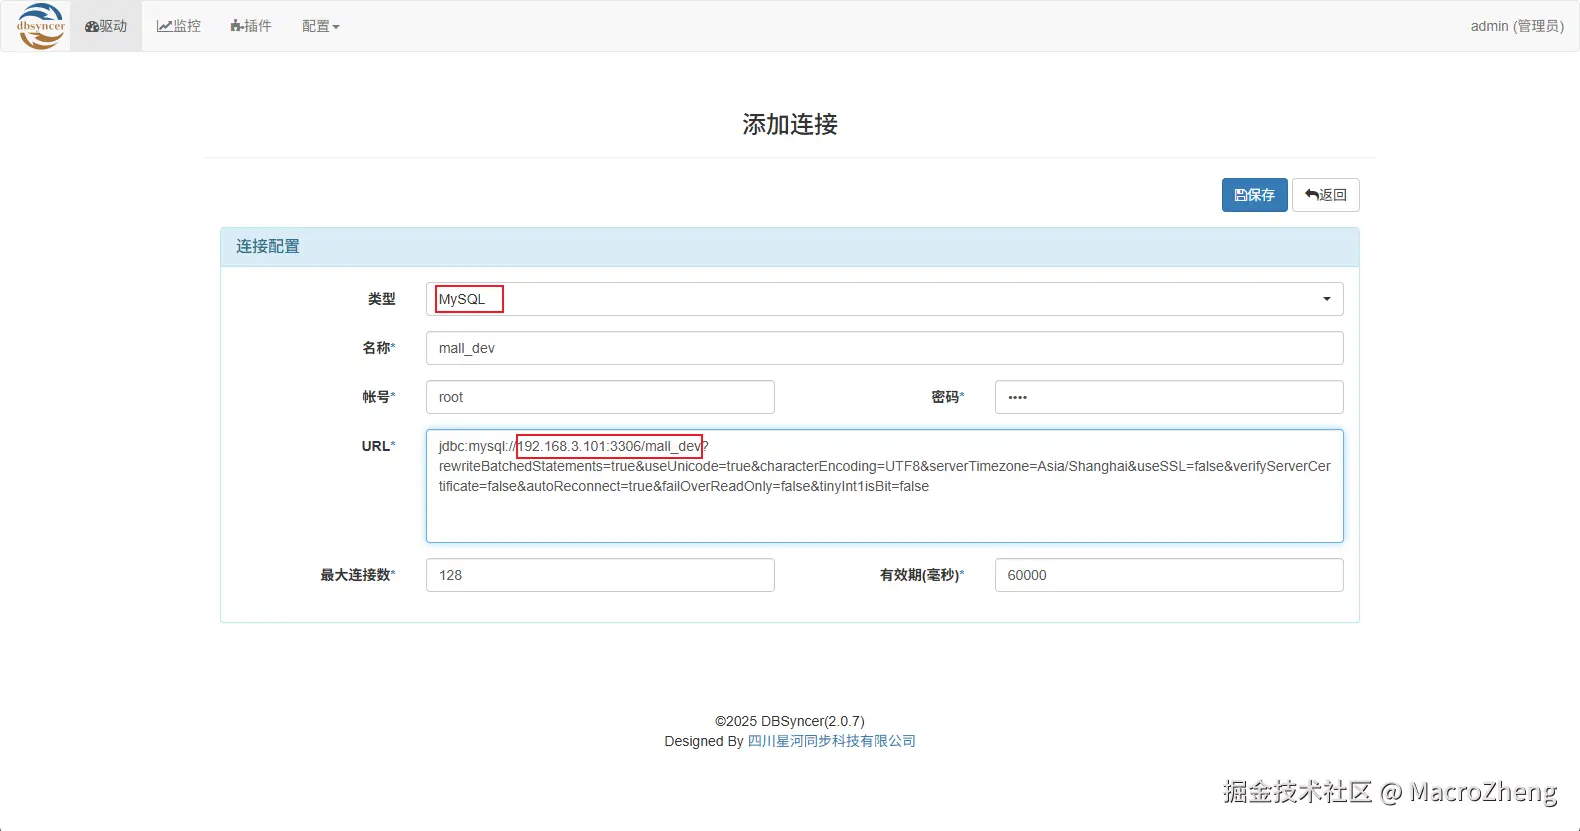Open the 监控 menu tab
Viewport: 1580px width, 831px height.
point(178,26)
